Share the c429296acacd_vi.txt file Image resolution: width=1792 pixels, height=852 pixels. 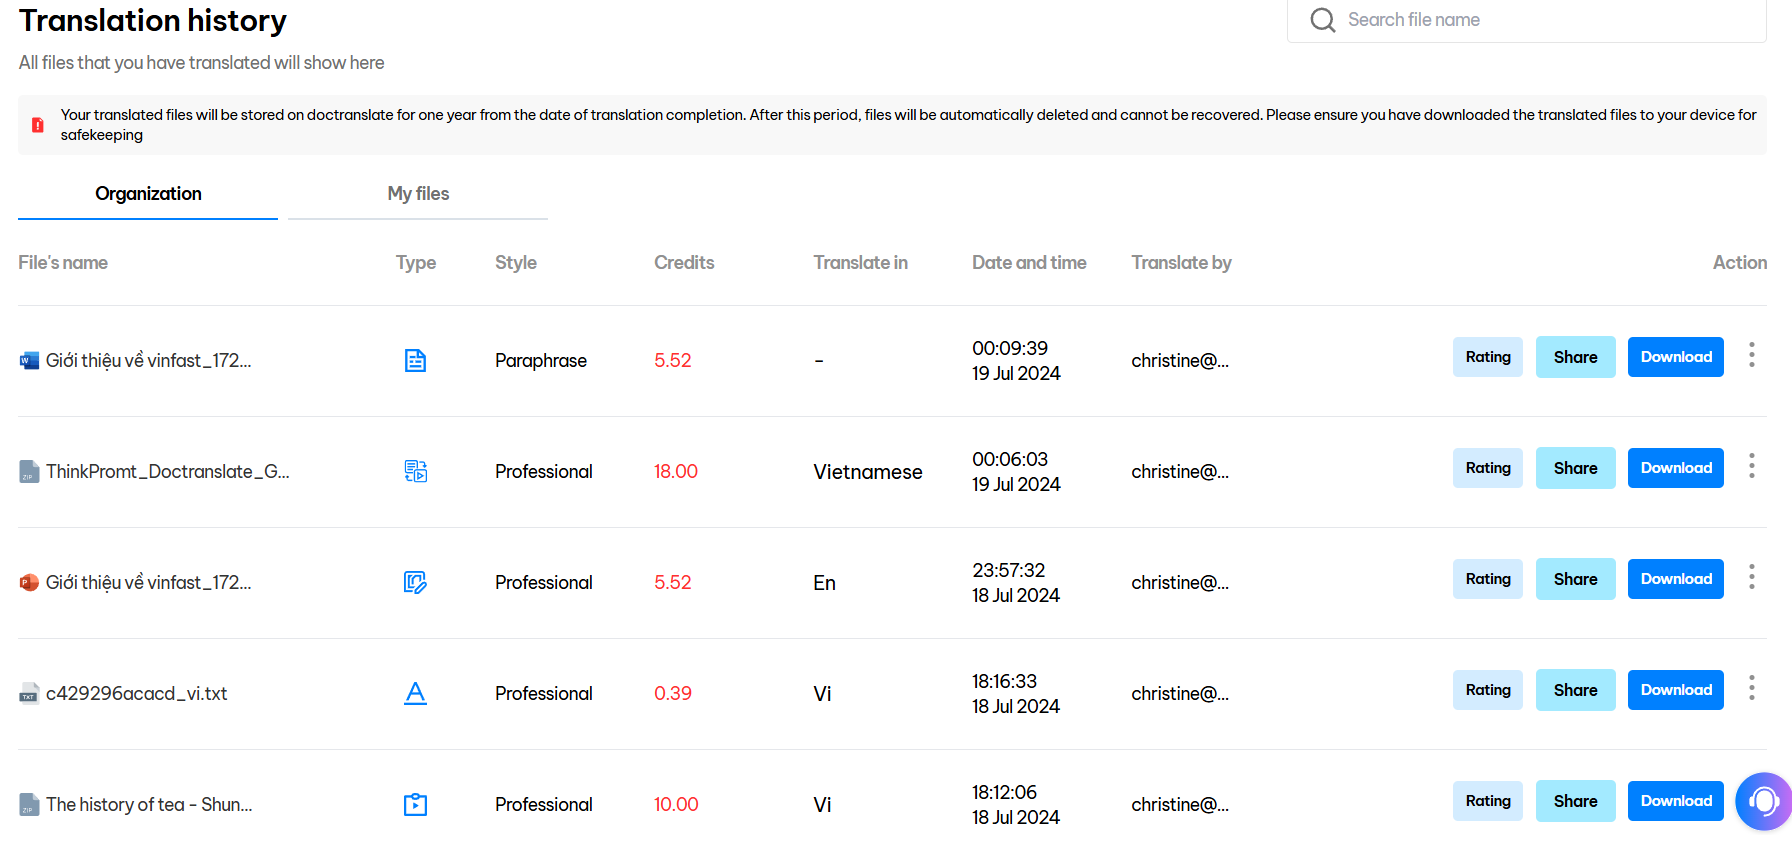(1575, 690)
